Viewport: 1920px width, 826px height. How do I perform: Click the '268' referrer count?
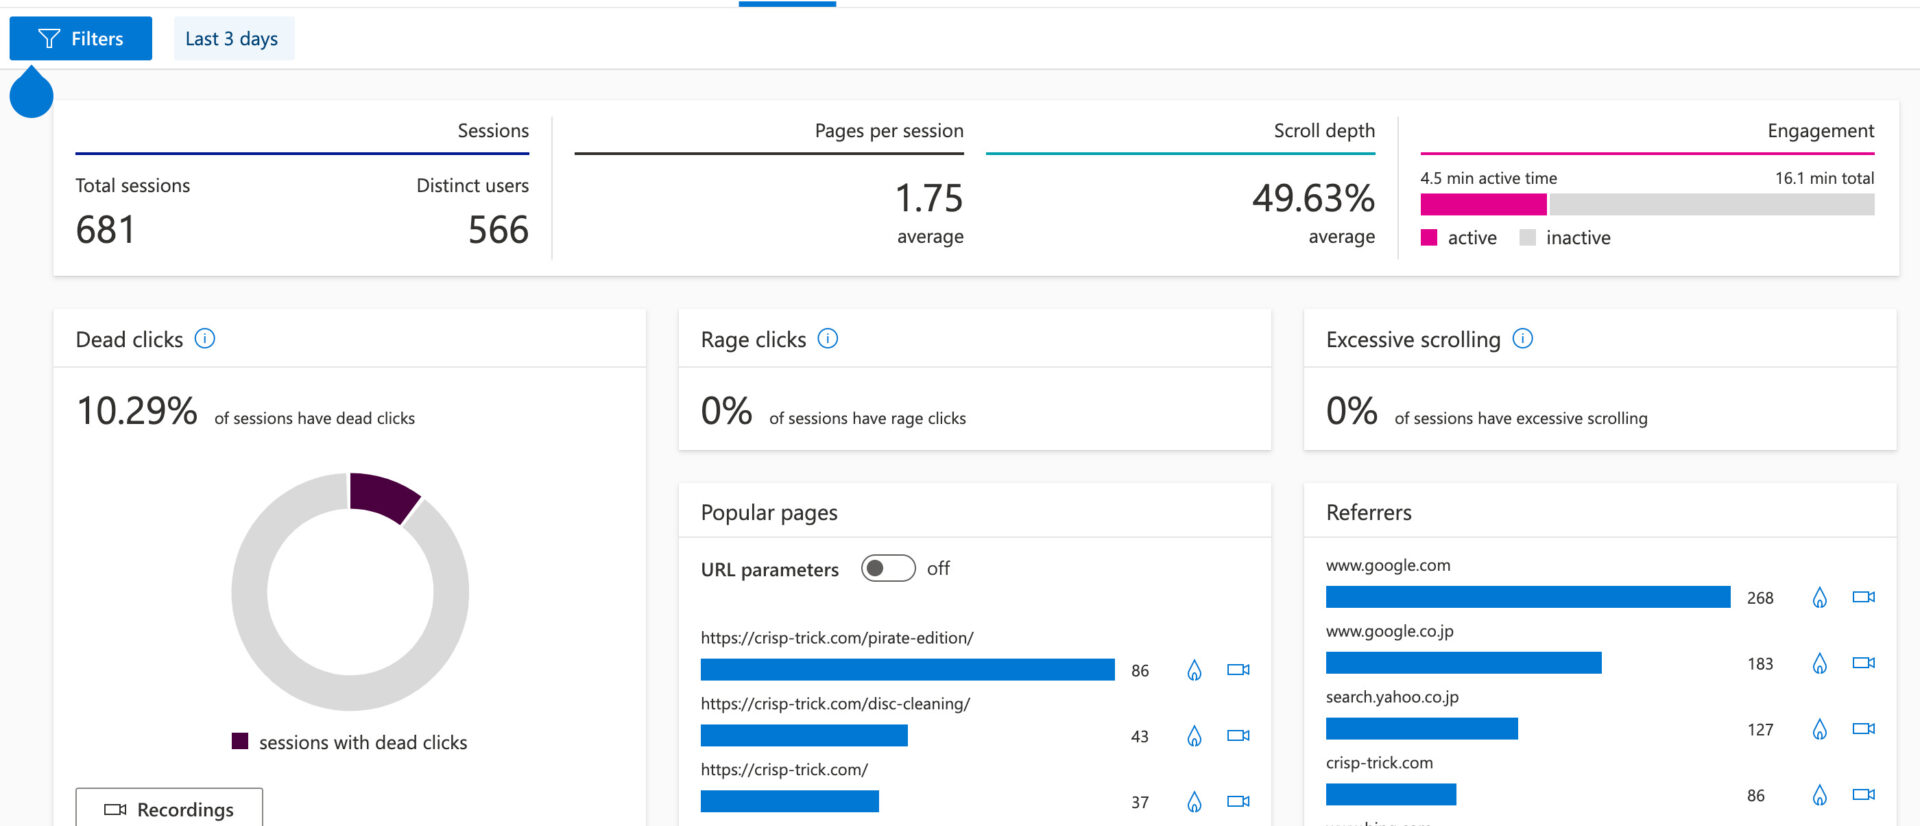click(x=1760, y=598)
